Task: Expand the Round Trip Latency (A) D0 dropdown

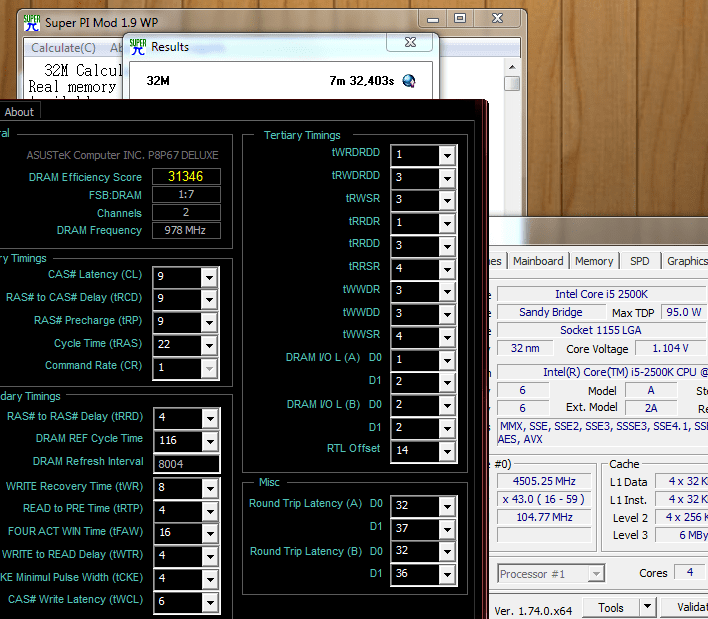Action: click(447, 507)
